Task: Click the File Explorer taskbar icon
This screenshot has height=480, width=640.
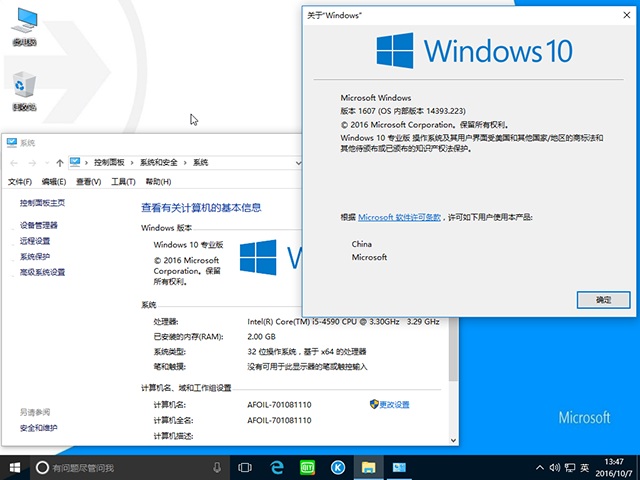Action: tap(369, 467)
